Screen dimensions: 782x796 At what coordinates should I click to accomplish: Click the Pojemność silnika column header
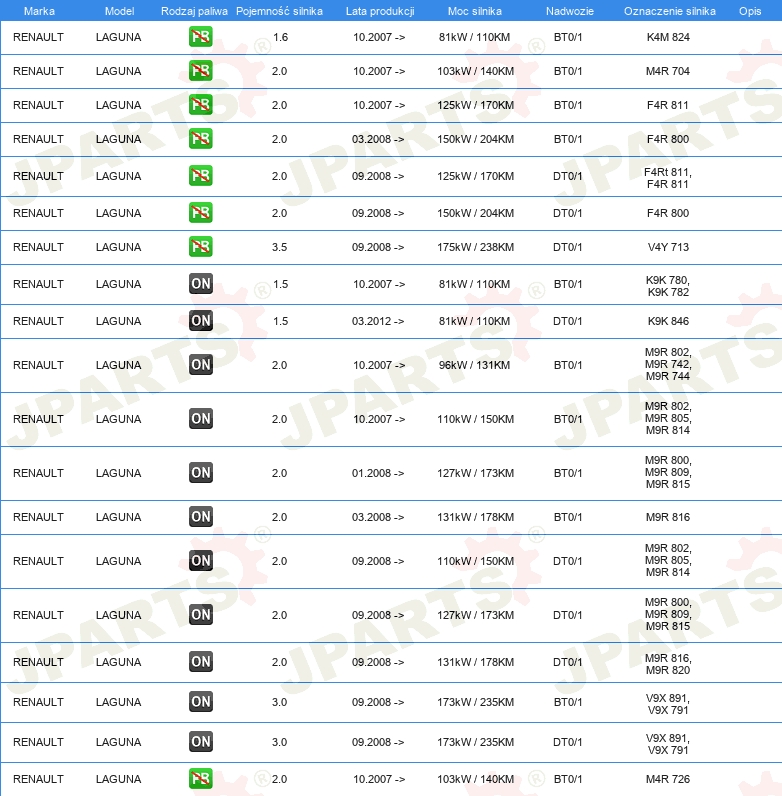click(x=279, y=11)
